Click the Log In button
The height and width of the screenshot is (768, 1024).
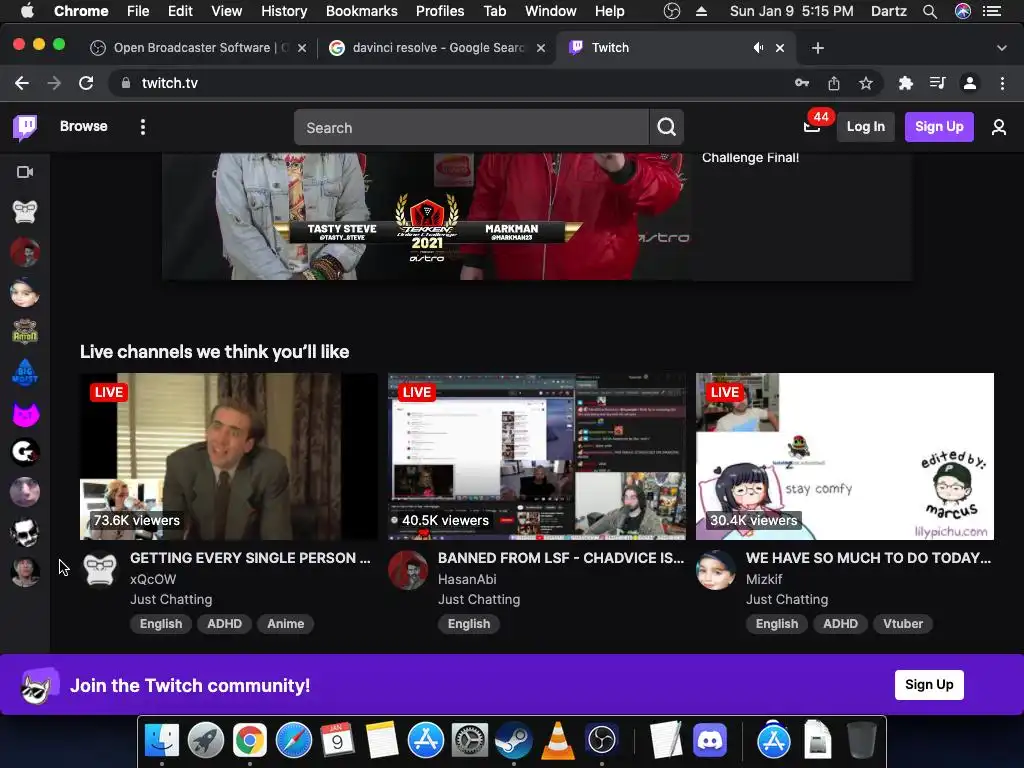[865, 127]
